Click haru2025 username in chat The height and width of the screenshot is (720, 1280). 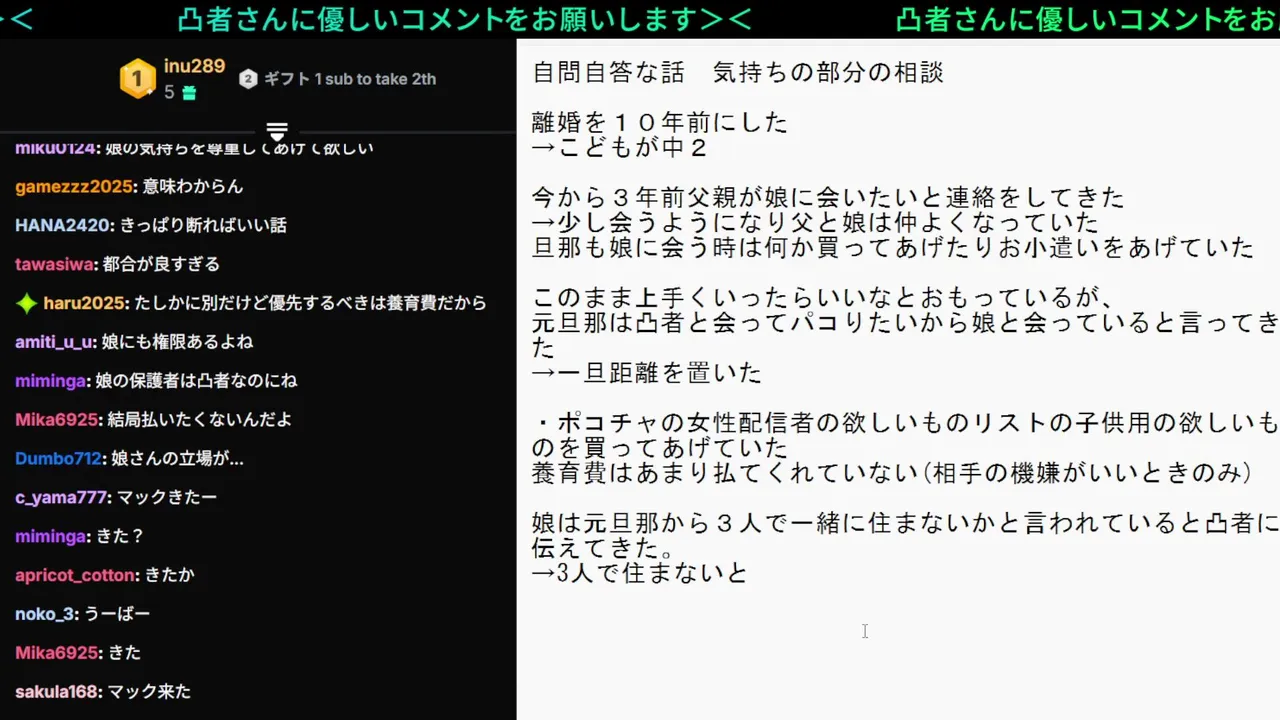point(84,303)
